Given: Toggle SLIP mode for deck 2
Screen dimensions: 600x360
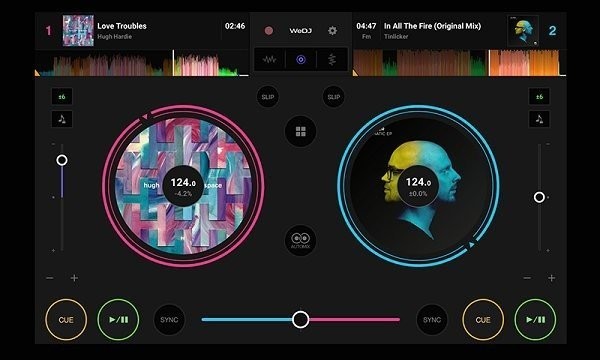Looking at the screenshot, I should tap(334, 97).
